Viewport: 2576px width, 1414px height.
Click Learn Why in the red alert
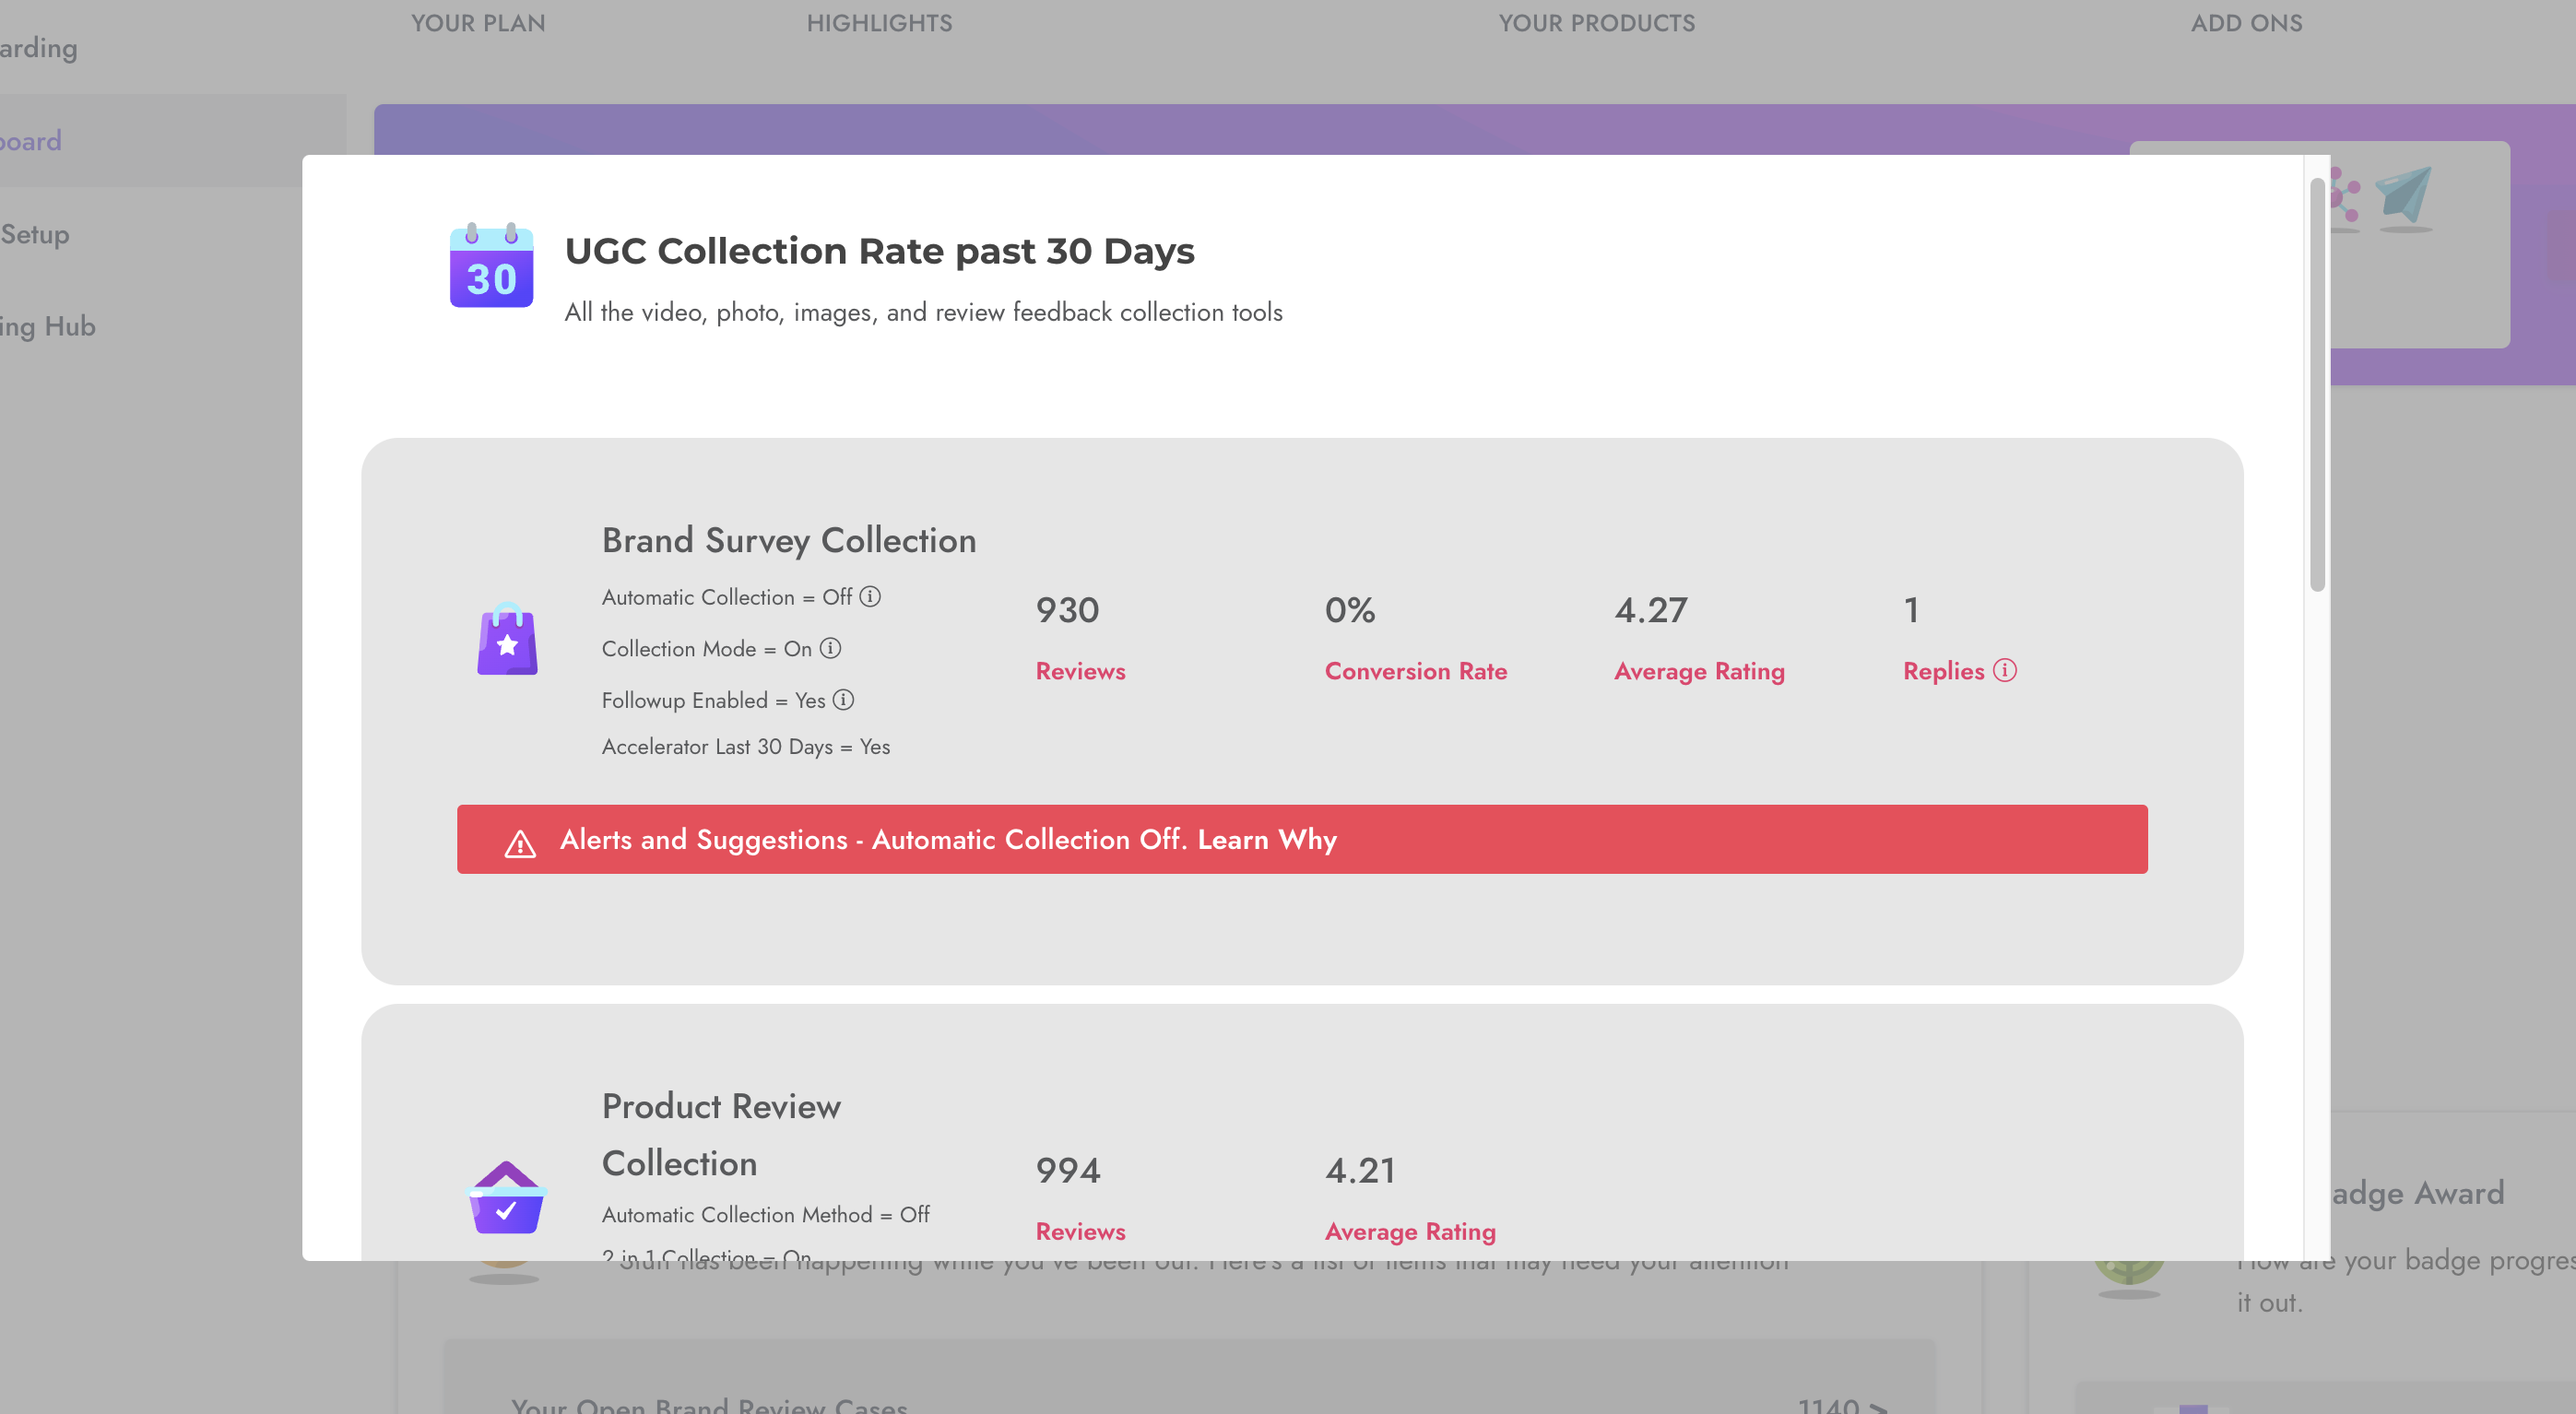click(x=1267, y=839)
